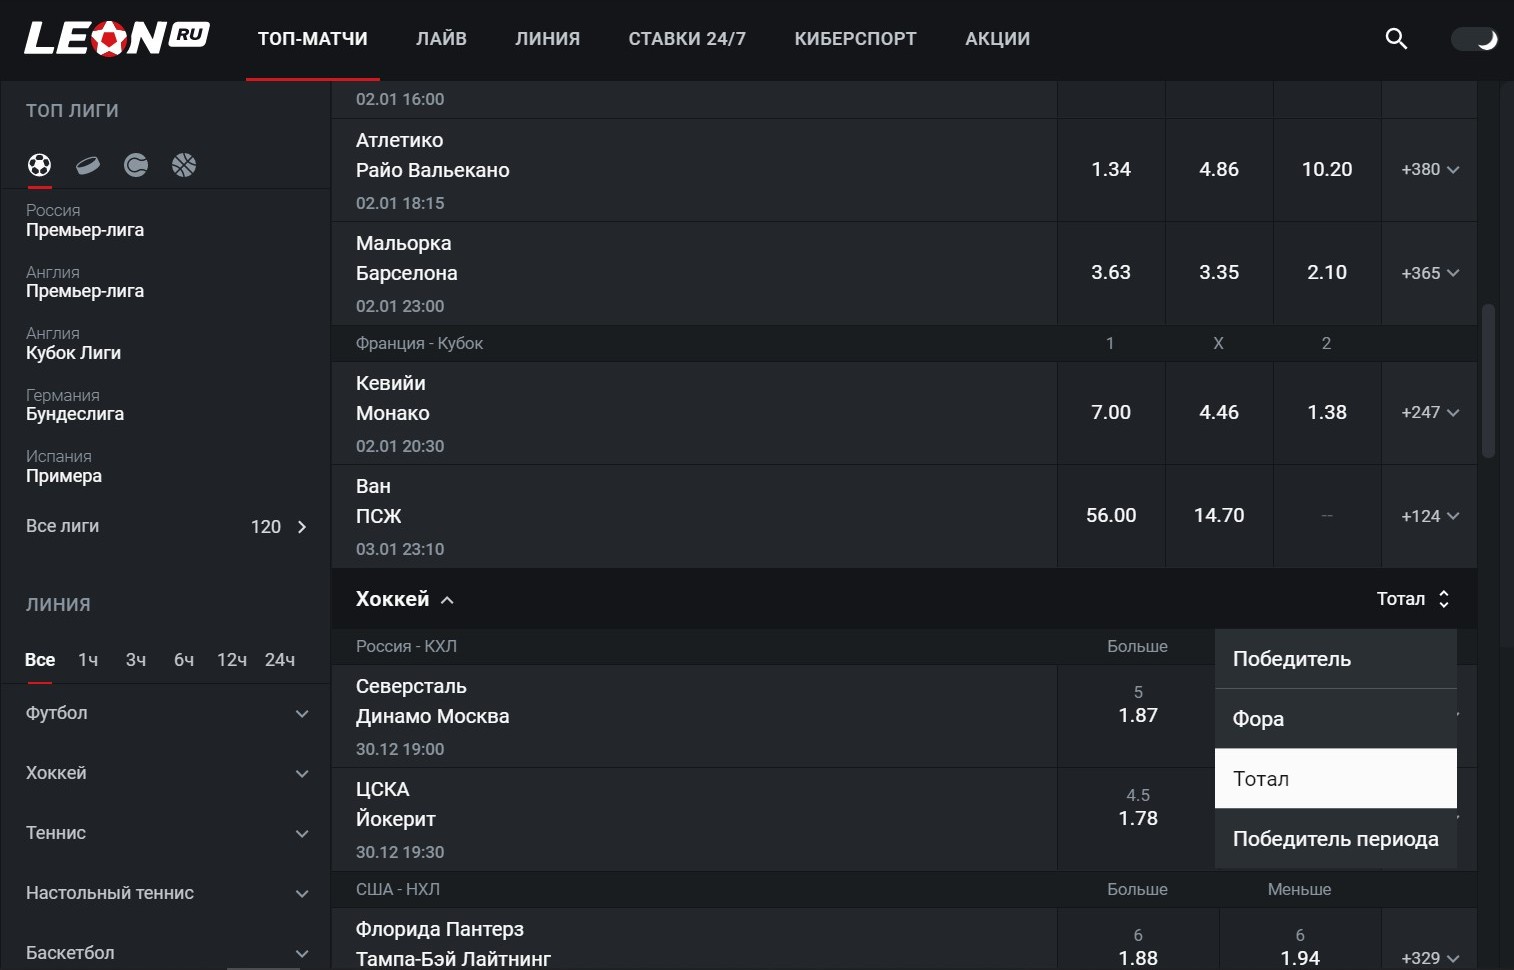Filter the line by 12ч
The width and height of the screenshot is (1514, 970).
[x=232, y=660]
